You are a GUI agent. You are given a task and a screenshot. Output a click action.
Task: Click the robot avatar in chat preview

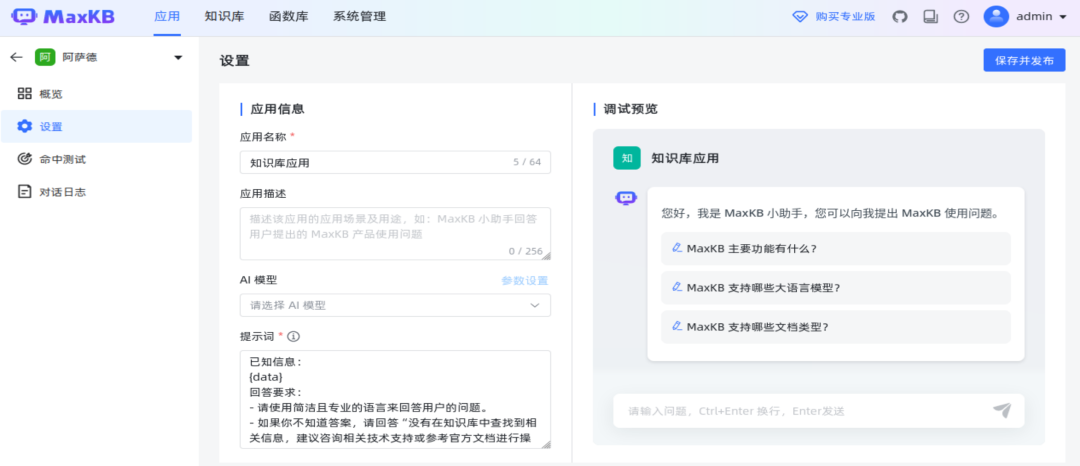(x=625, y=198)
